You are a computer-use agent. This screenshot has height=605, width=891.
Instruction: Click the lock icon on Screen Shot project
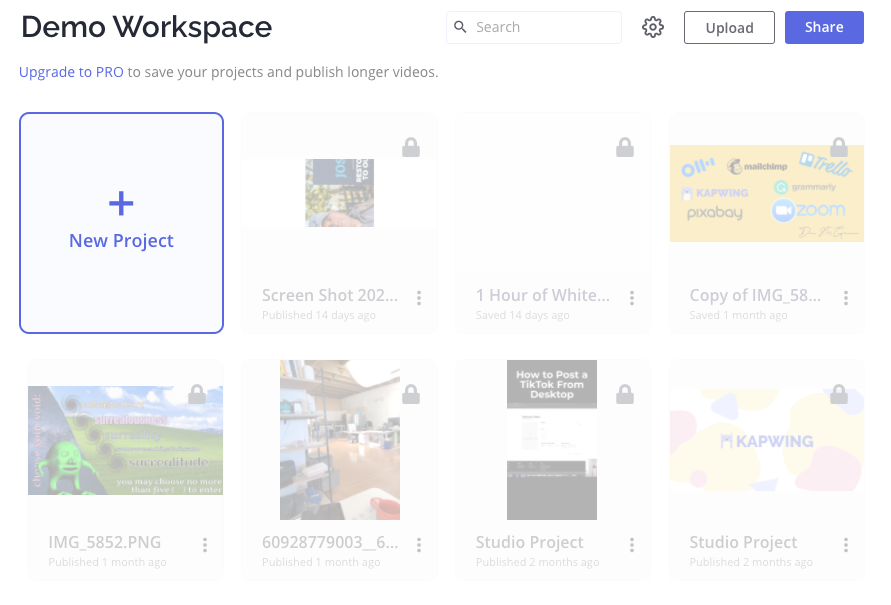(x=411, y=148)
